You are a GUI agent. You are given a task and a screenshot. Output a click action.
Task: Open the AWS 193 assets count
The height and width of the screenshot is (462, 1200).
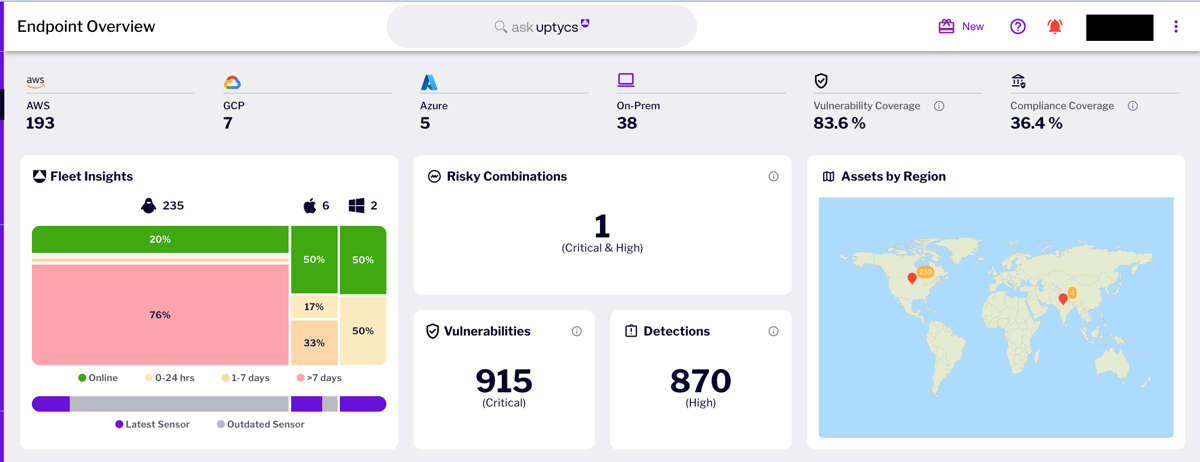pyautogui.click(x=40, y=123)
